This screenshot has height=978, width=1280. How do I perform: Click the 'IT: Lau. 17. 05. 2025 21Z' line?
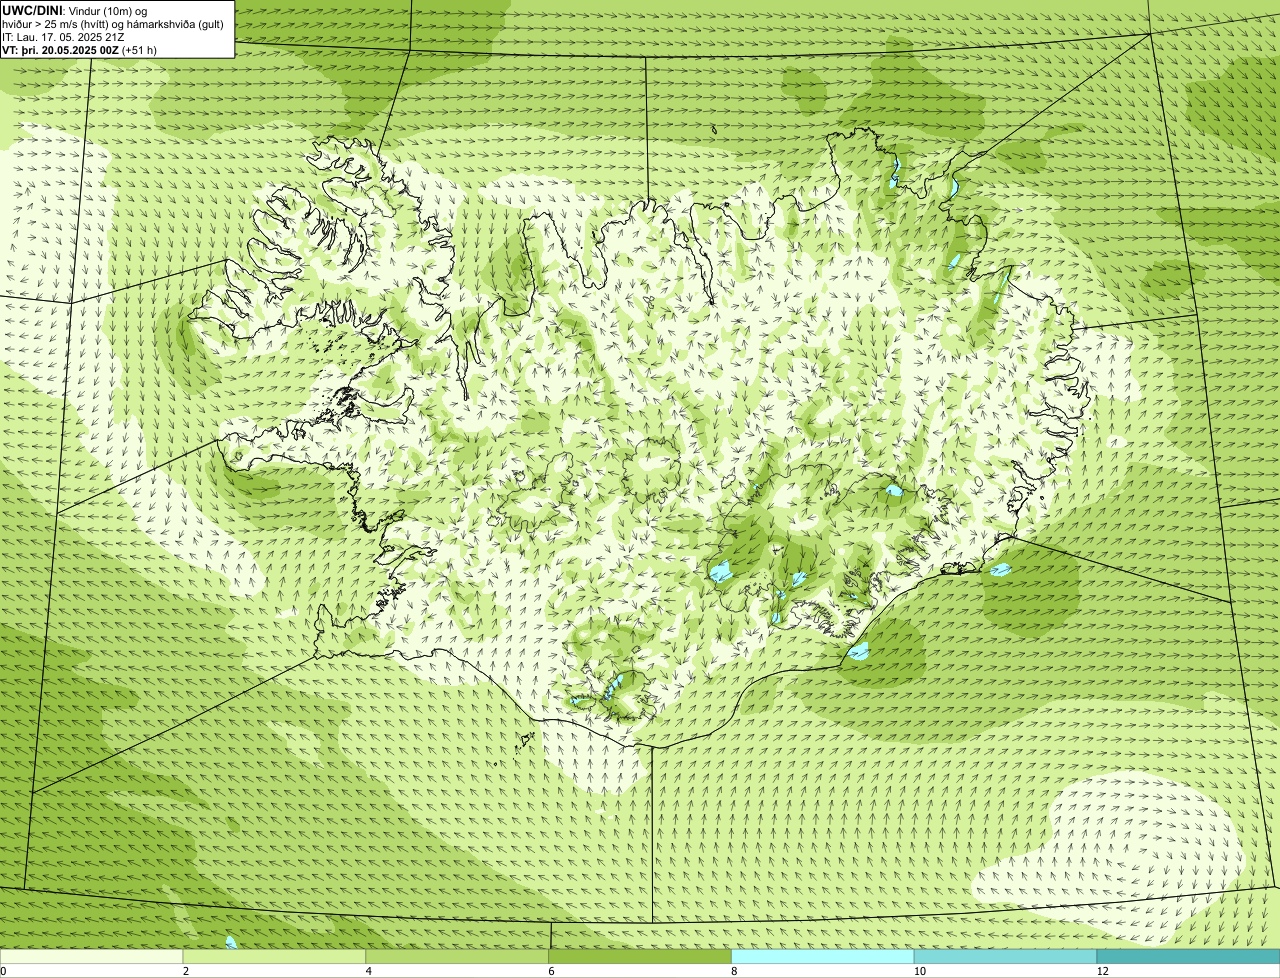click(63, 37)
